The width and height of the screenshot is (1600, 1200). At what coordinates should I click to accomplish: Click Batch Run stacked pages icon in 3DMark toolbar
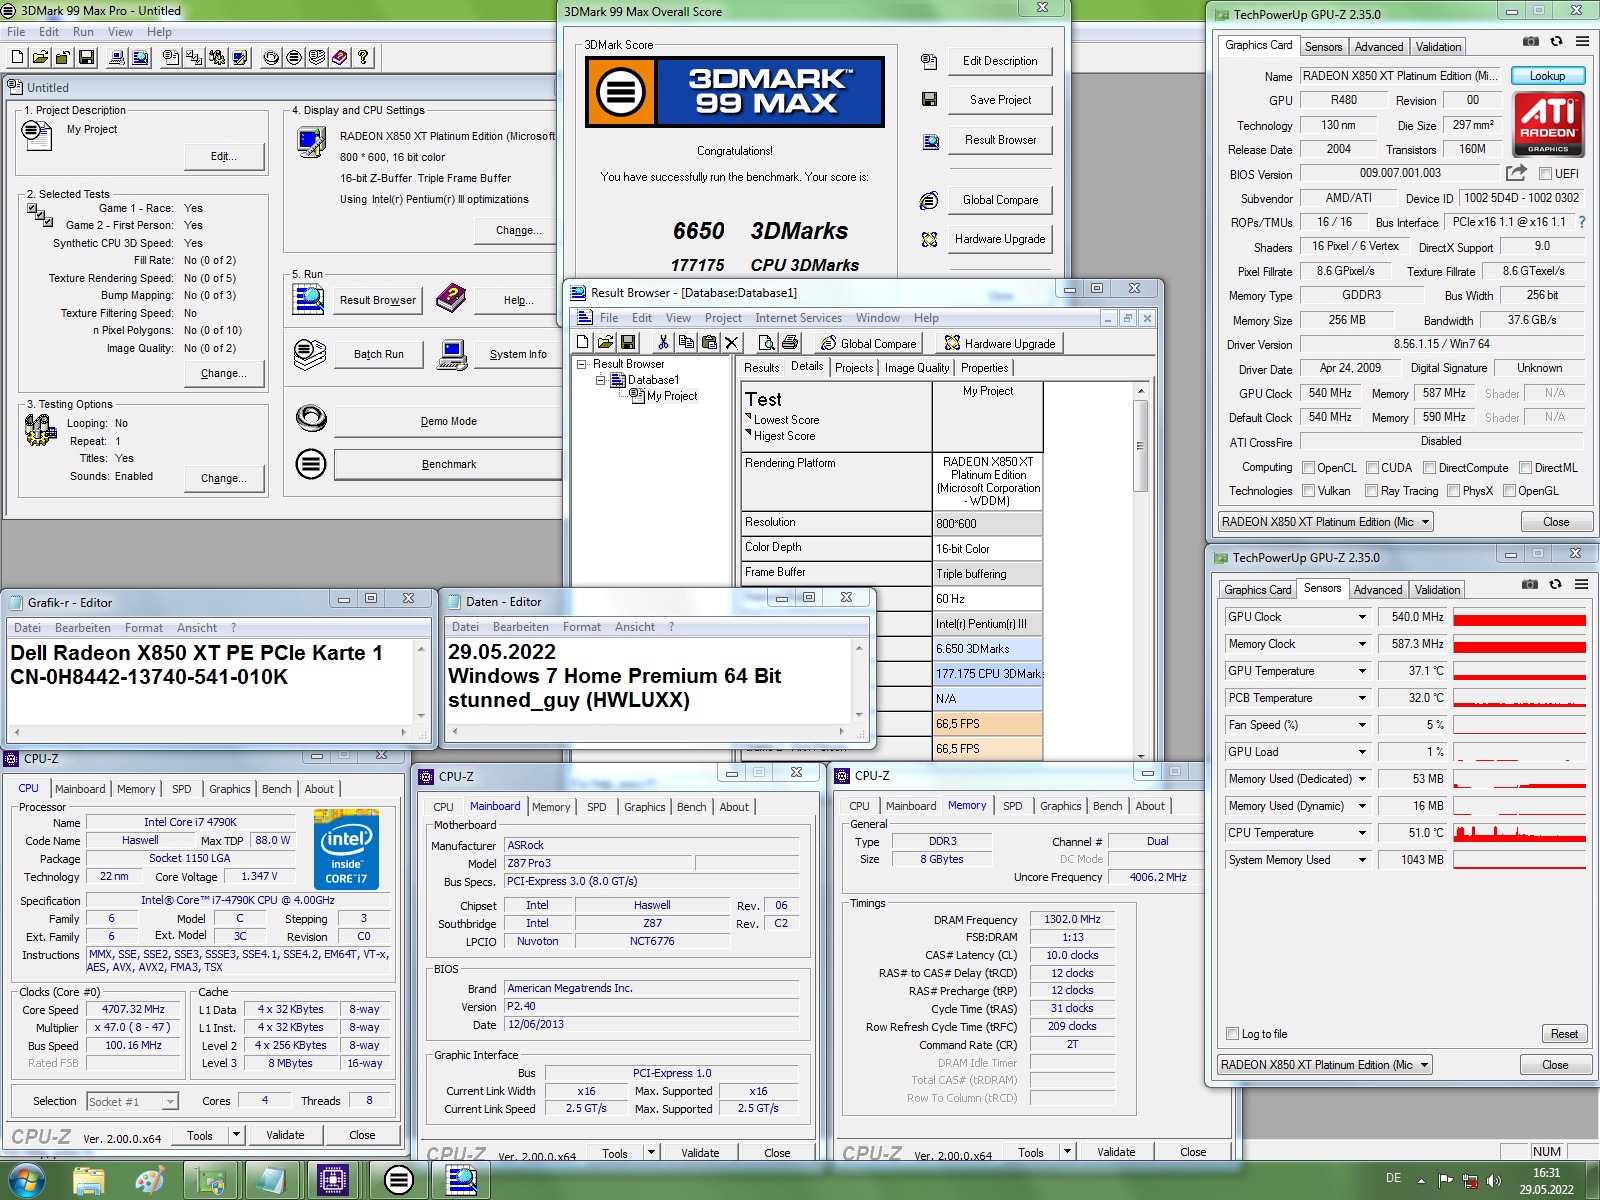click(x=316, y=58)
